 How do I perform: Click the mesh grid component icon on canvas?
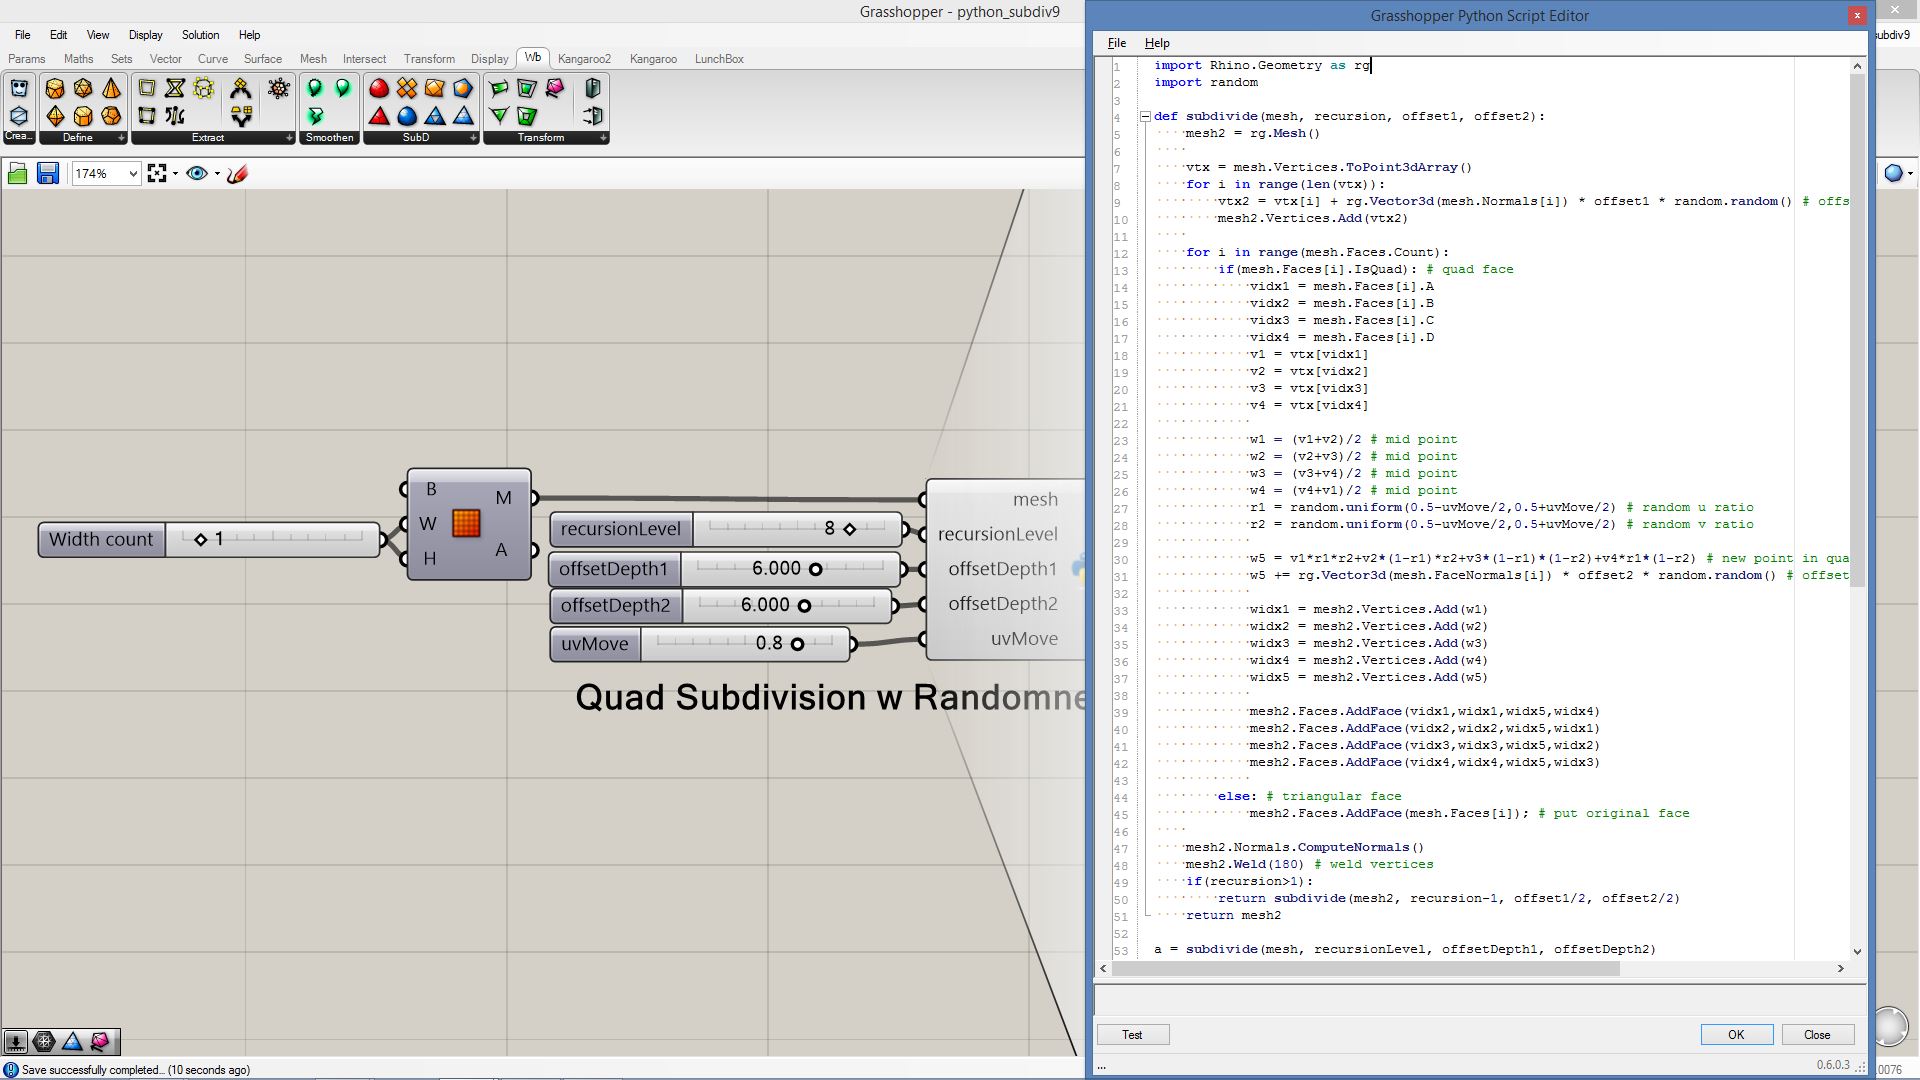466,523
